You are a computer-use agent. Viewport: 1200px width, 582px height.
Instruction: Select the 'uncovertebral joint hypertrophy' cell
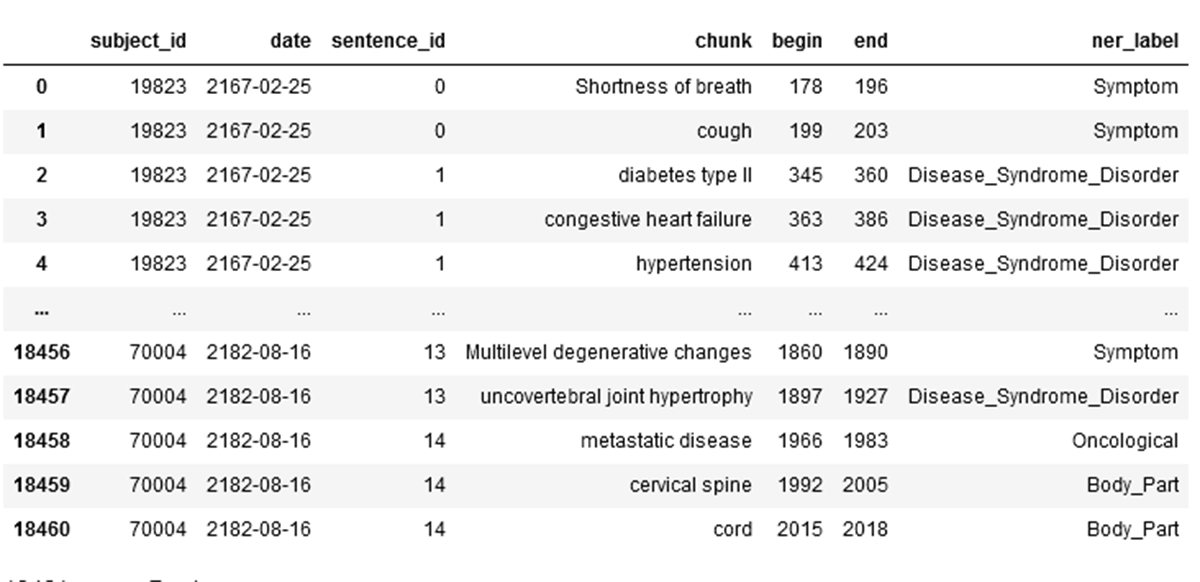(616, 397)
